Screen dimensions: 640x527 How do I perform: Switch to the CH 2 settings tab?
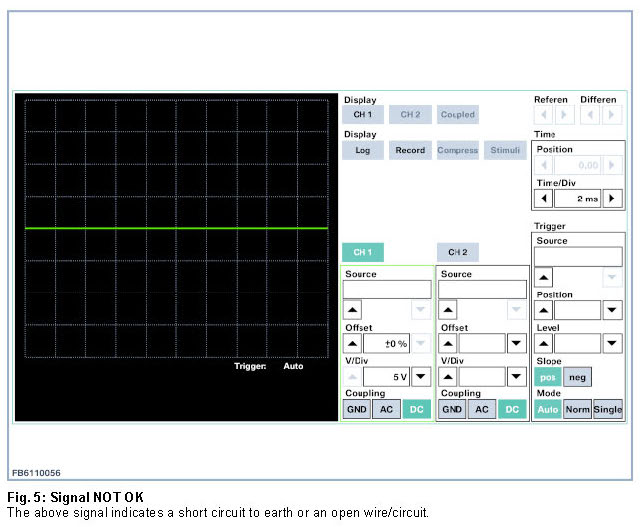(x=457, y=252)
